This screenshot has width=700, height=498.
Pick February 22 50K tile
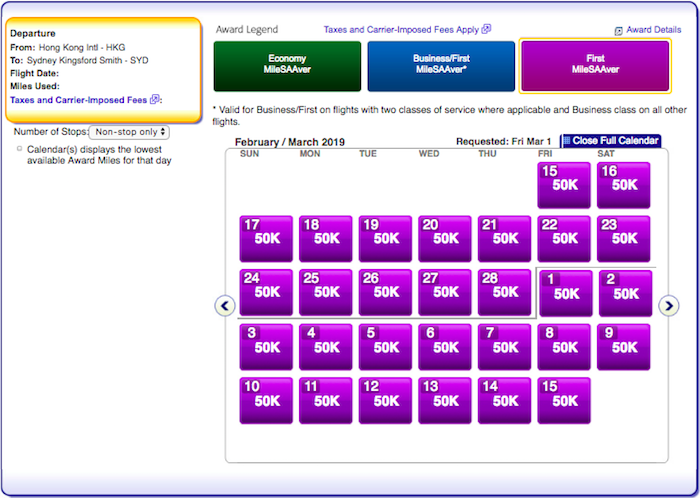click(564, 239)
